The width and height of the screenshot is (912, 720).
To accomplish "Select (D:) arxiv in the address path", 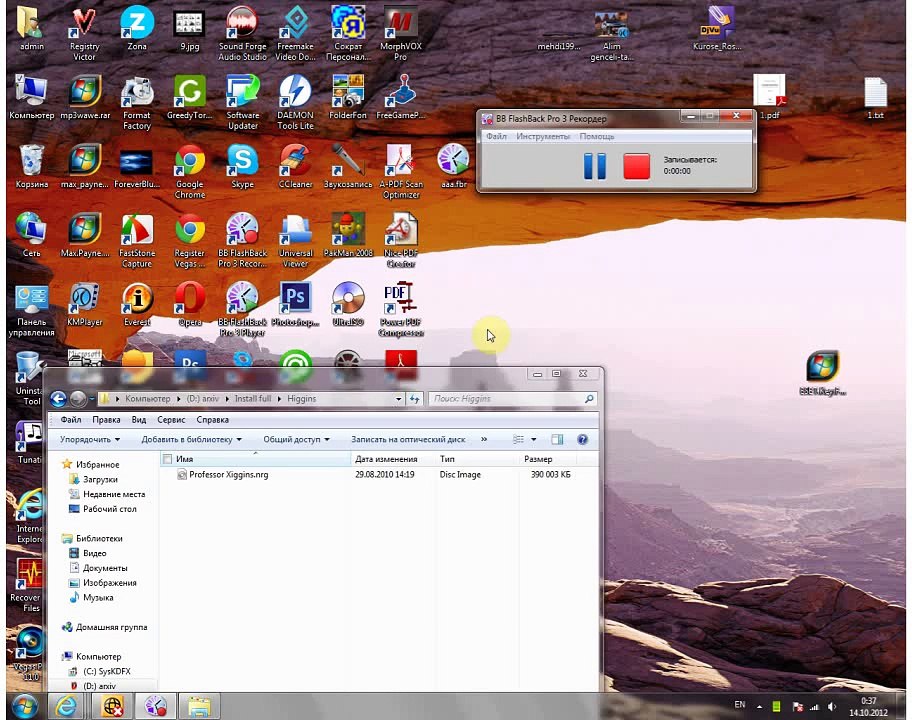I will point(202,399).
